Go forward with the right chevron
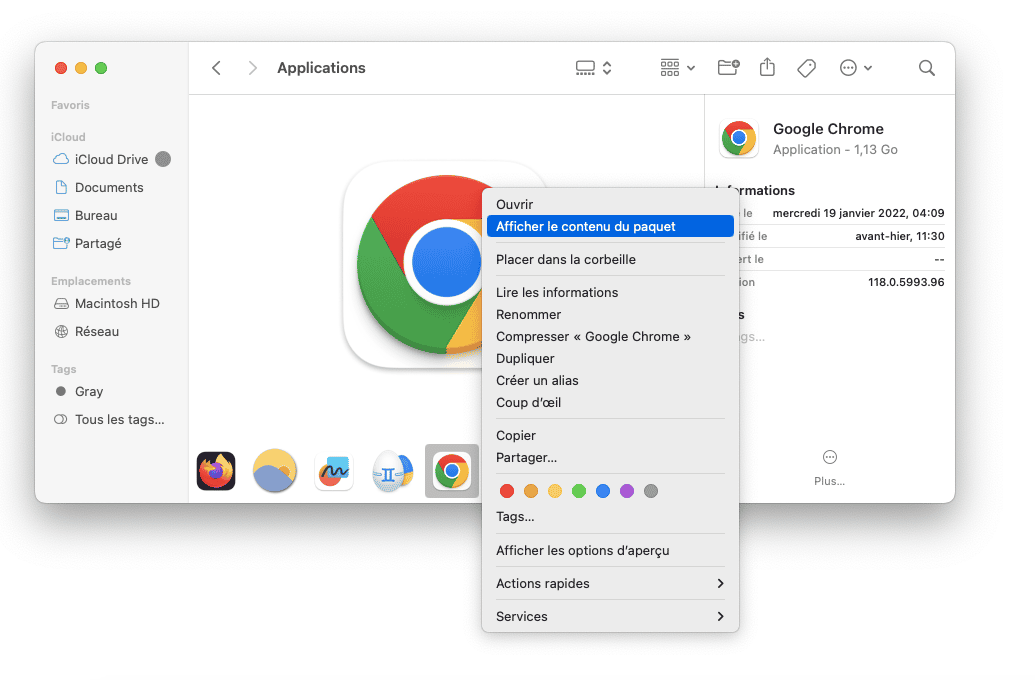Screen dimensions: 1035x680 (x=252, y=68)
